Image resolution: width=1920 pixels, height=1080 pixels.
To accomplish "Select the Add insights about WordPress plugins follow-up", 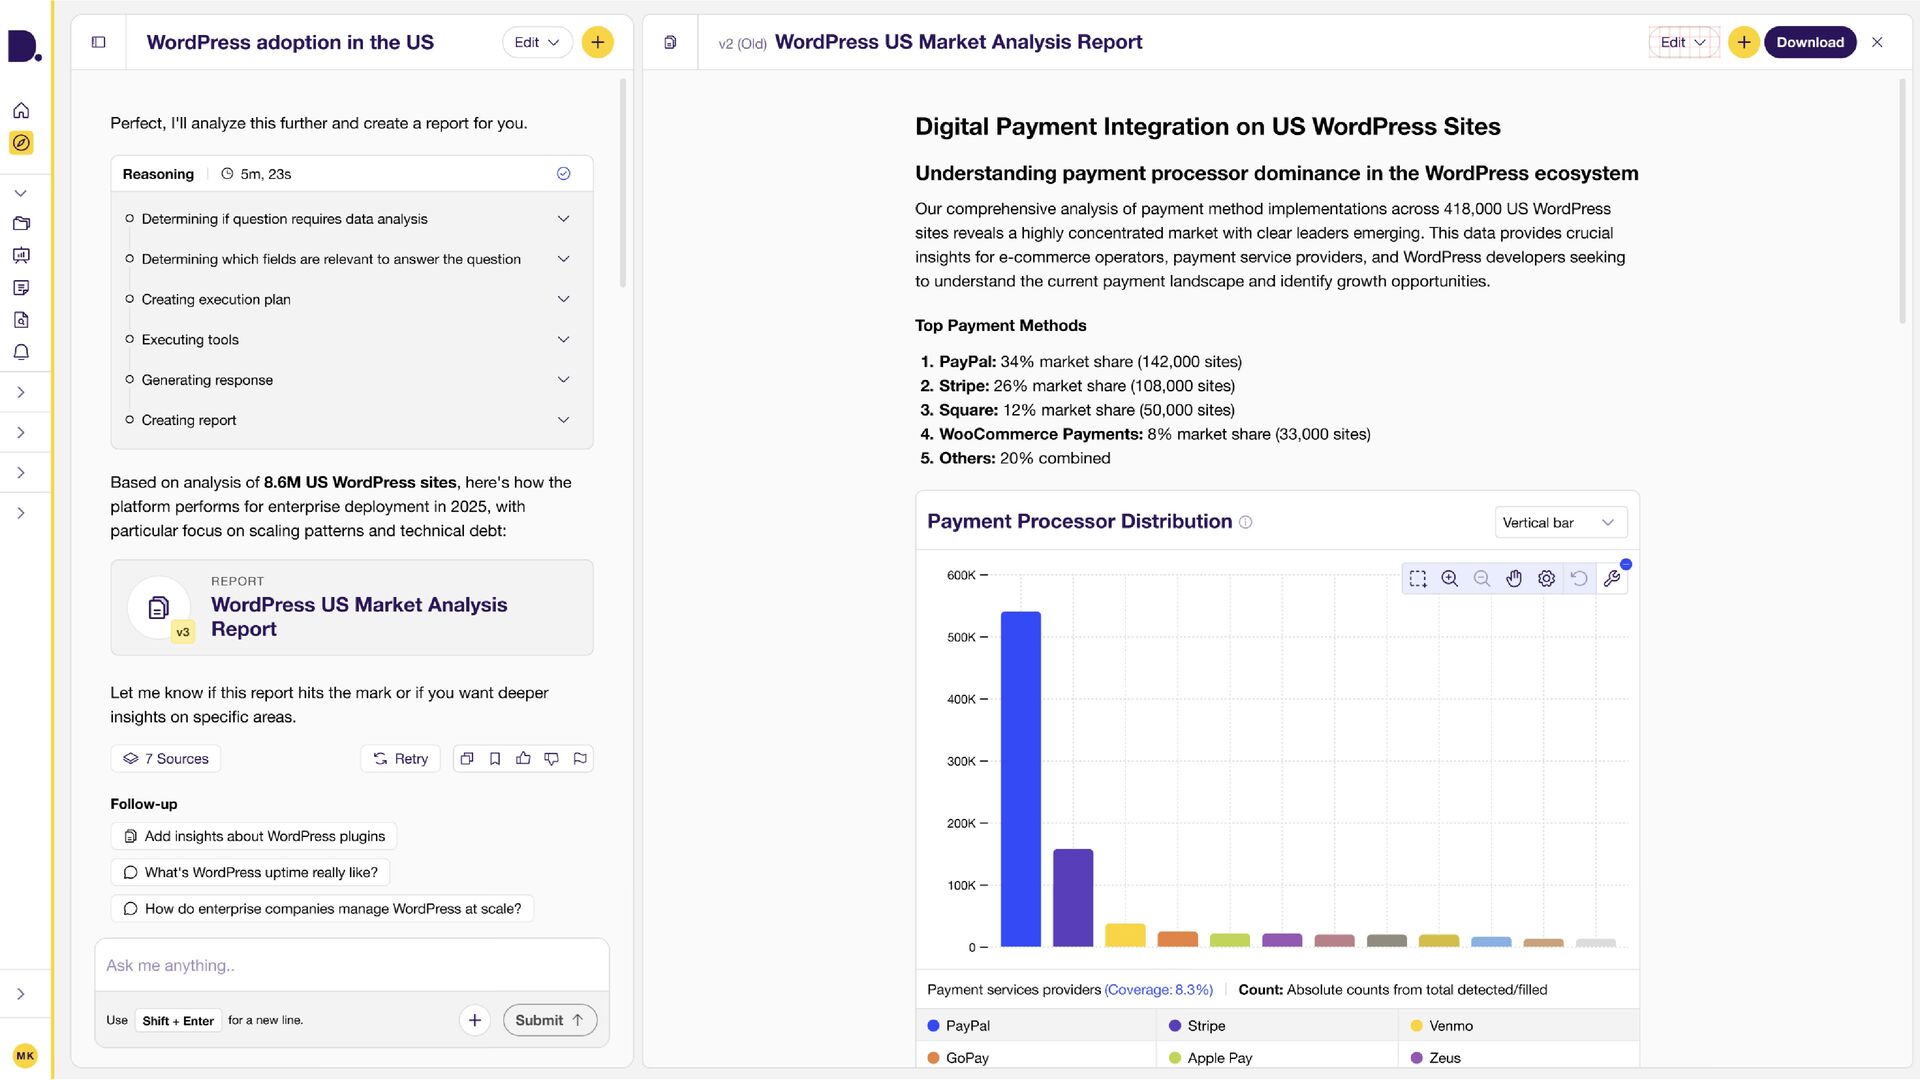I will click(254, 836).
